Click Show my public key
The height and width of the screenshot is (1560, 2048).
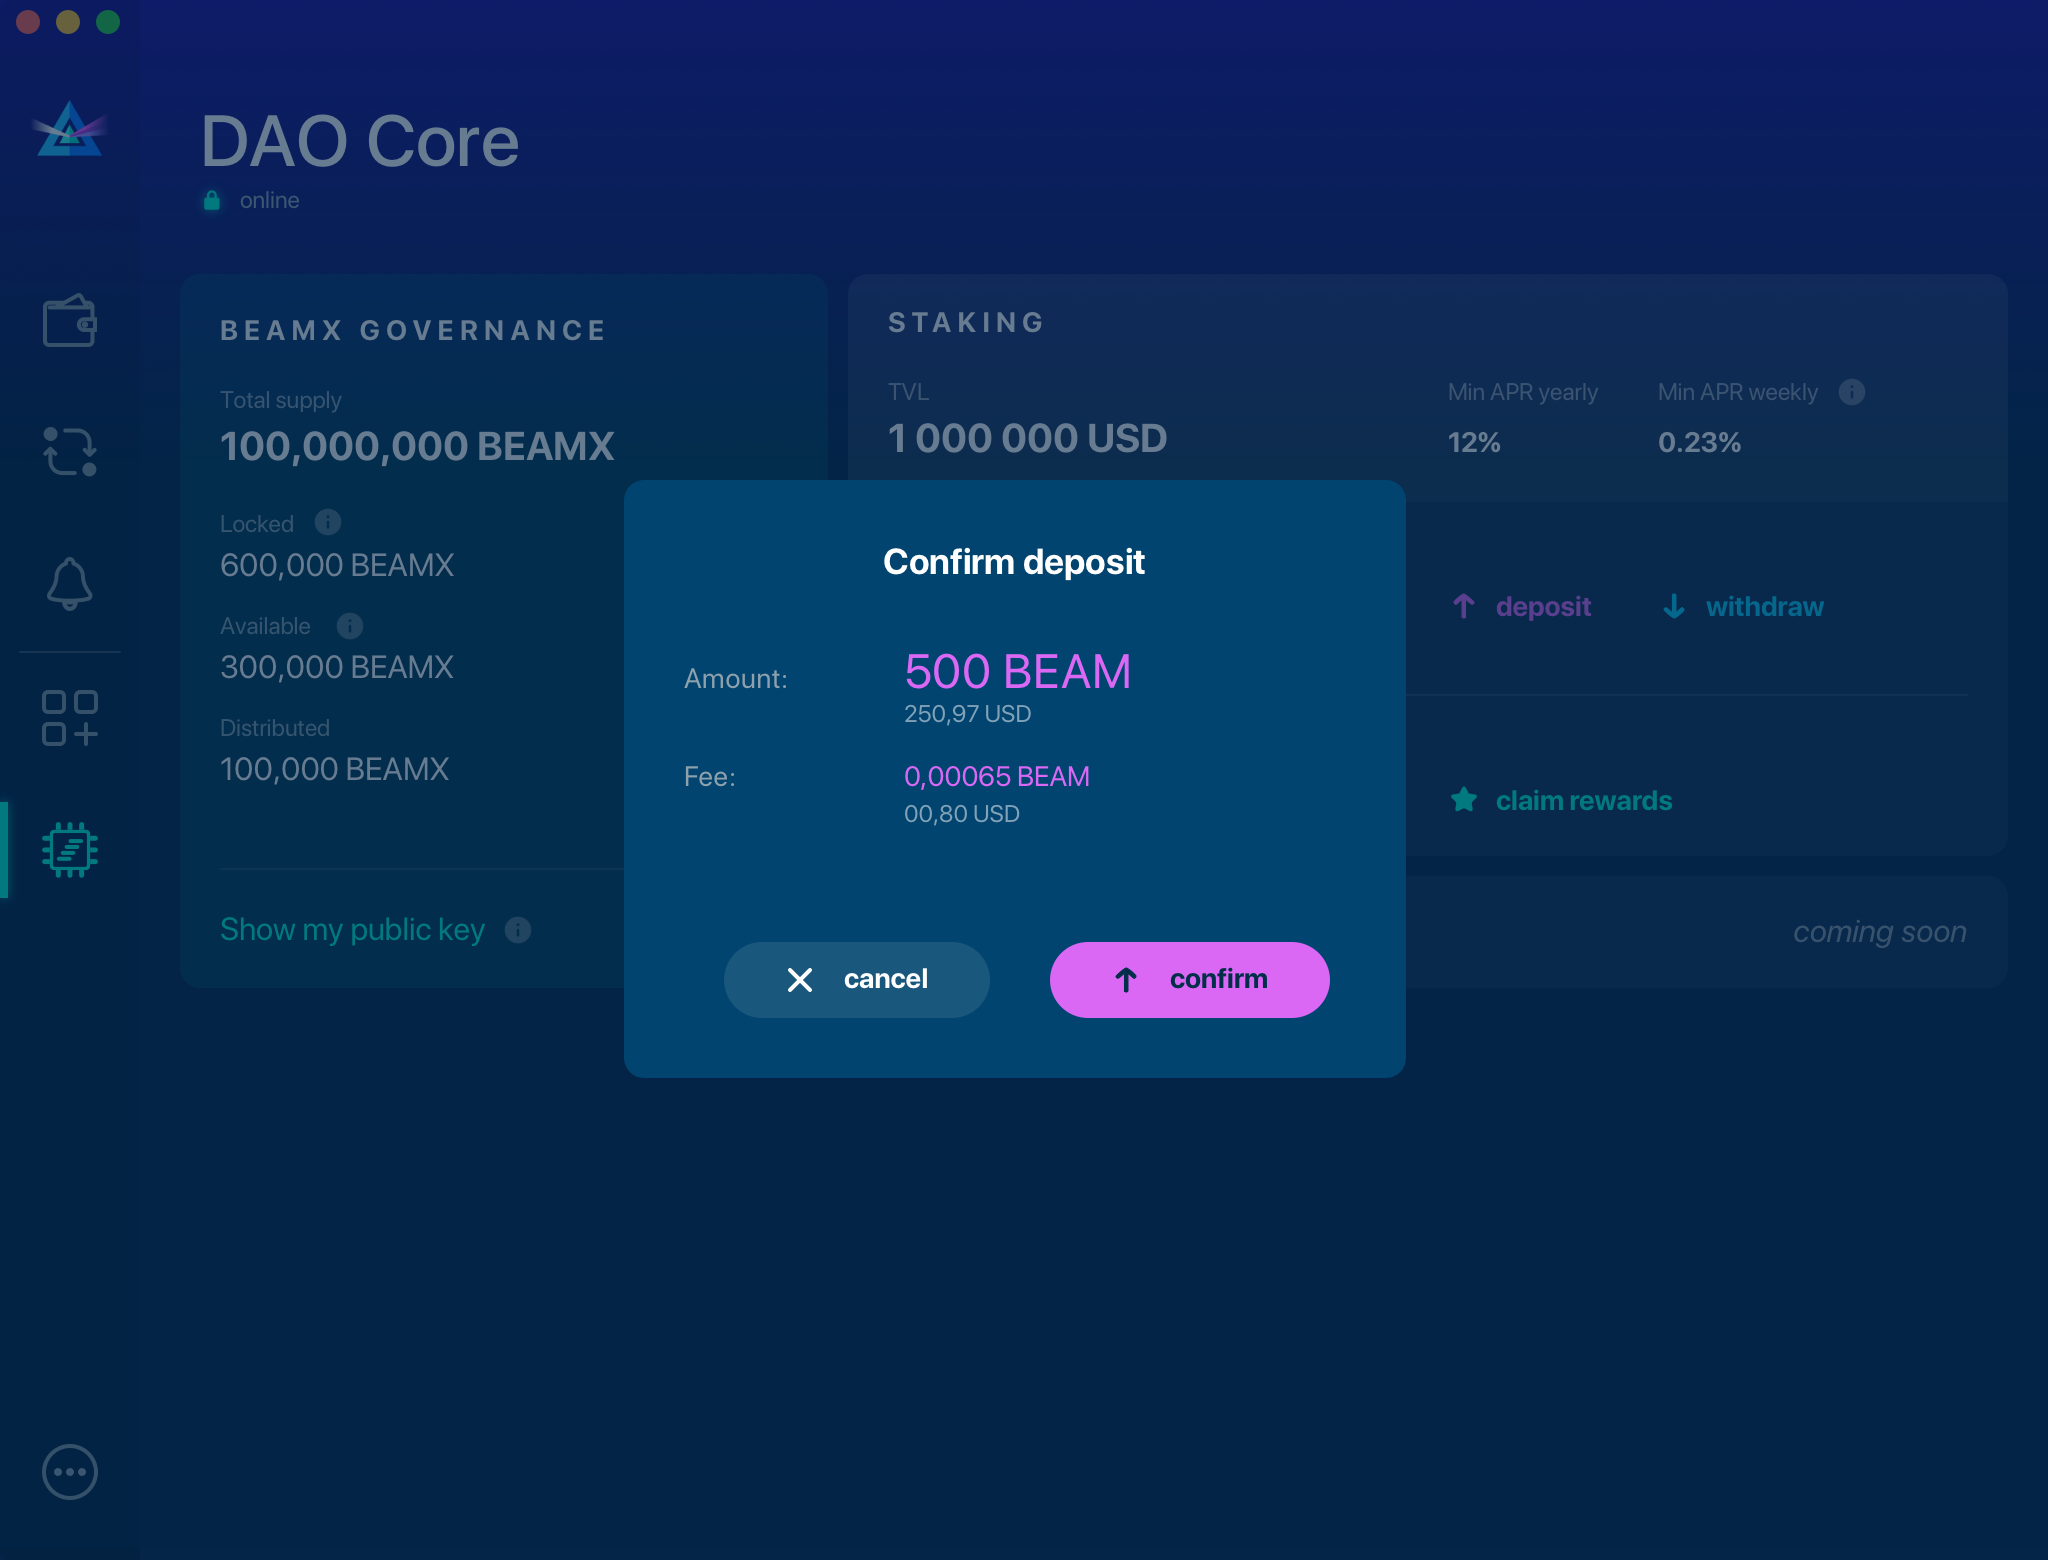(x=352, y=929)
